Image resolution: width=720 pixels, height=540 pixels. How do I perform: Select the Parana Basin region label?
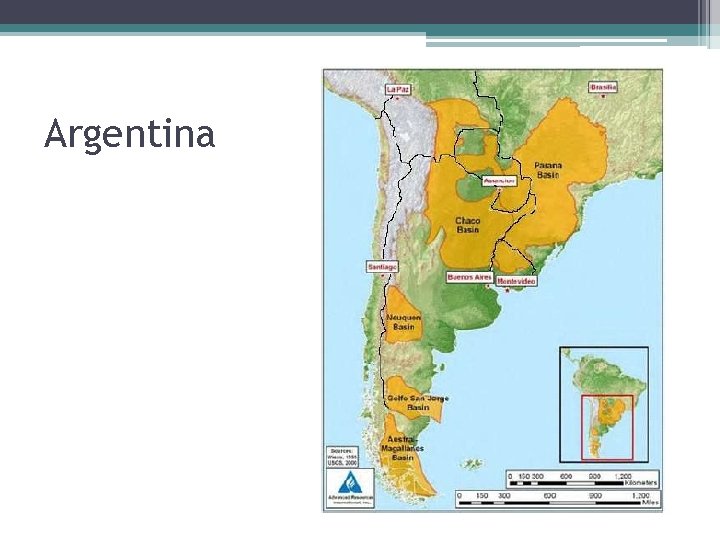click(x=548, y=170)
